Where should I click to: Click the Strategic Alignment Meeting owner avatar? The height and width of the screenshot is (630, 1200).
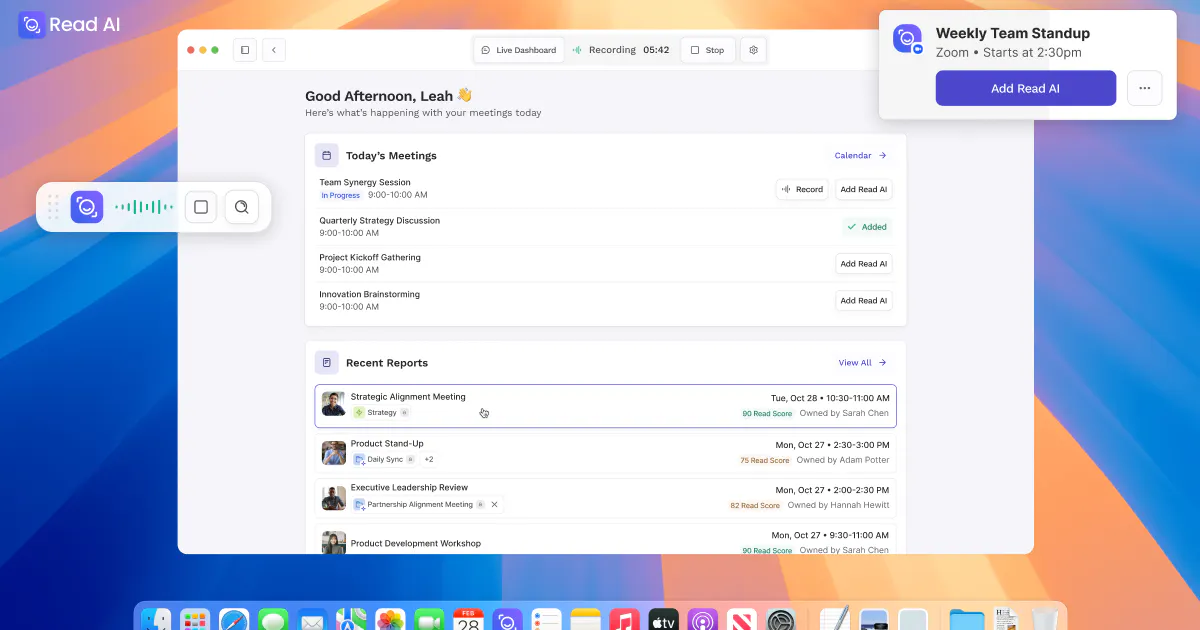click(334, 404)
